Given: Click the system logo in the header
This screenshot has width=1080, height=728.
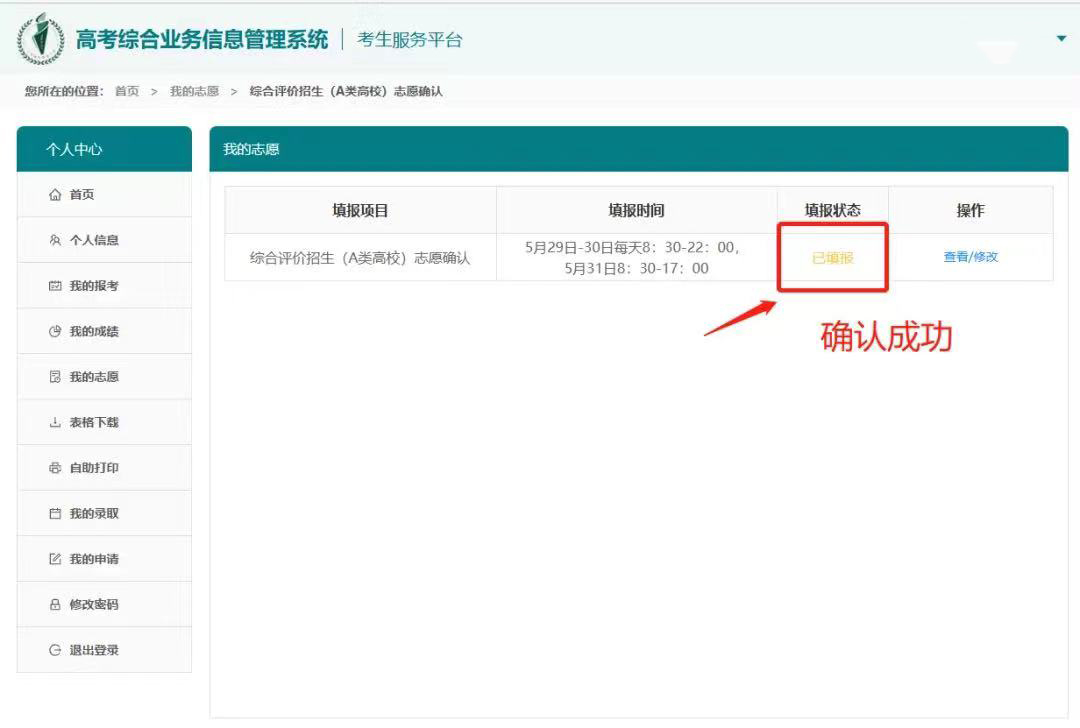Looking at the screenshot, I should coord(40,40).
